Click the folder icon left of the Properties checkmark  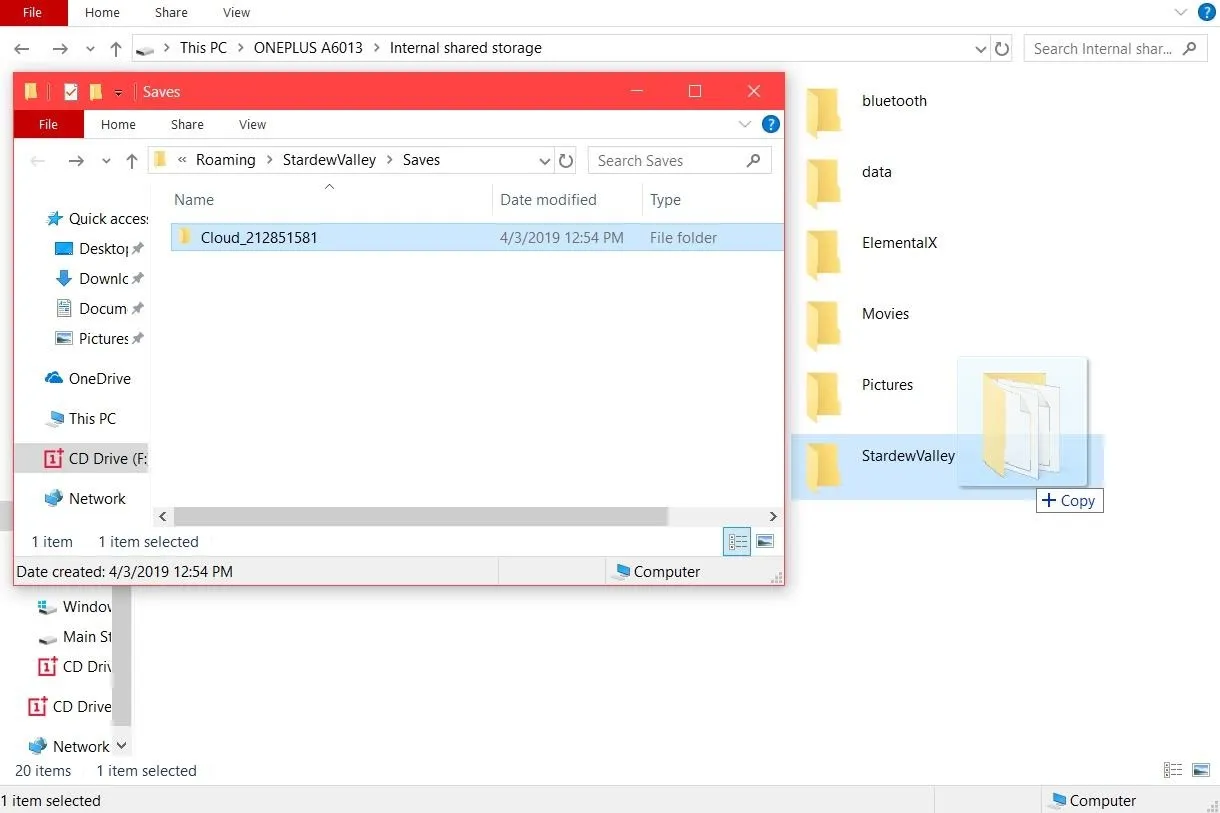[31, 92]
